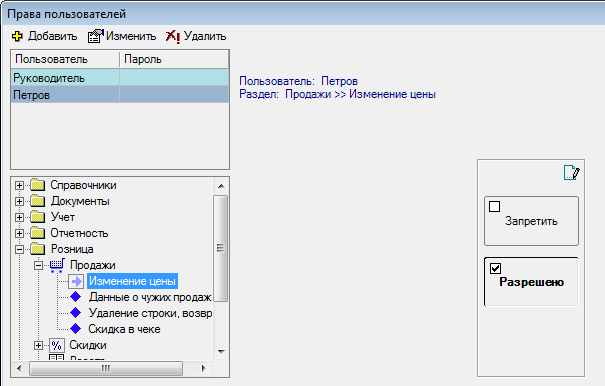
Task: Select Удаление строки, возвр item
Action: [150, 313]
